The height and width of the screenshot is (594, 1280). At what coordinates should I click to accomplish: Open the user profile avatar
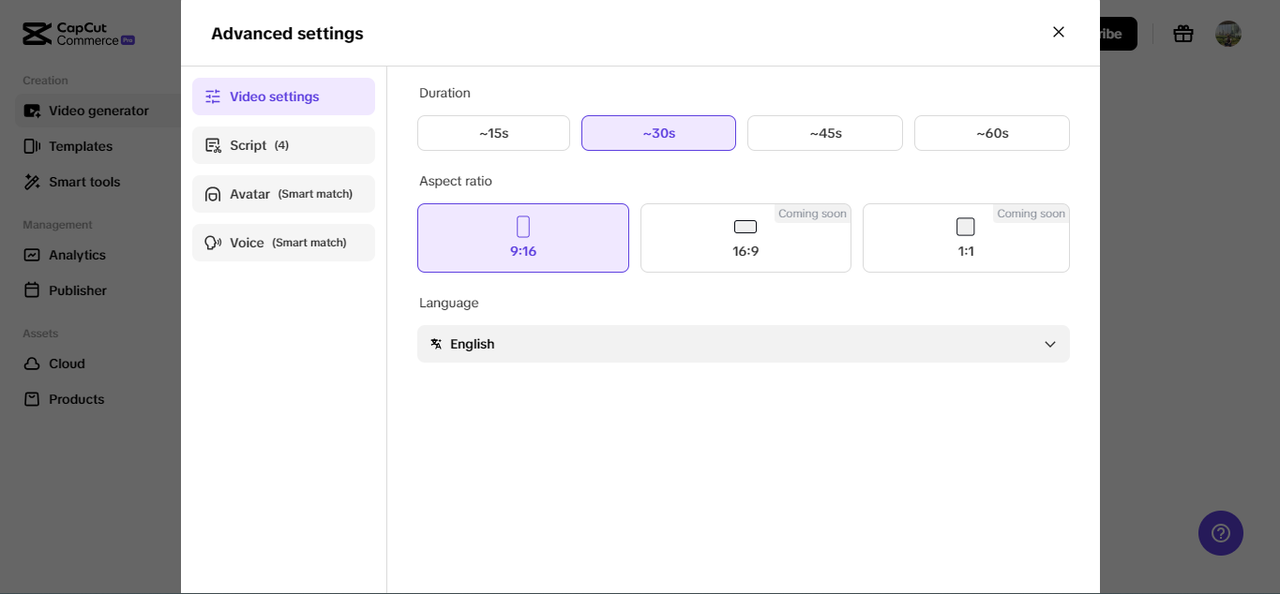click(1228, 33)
